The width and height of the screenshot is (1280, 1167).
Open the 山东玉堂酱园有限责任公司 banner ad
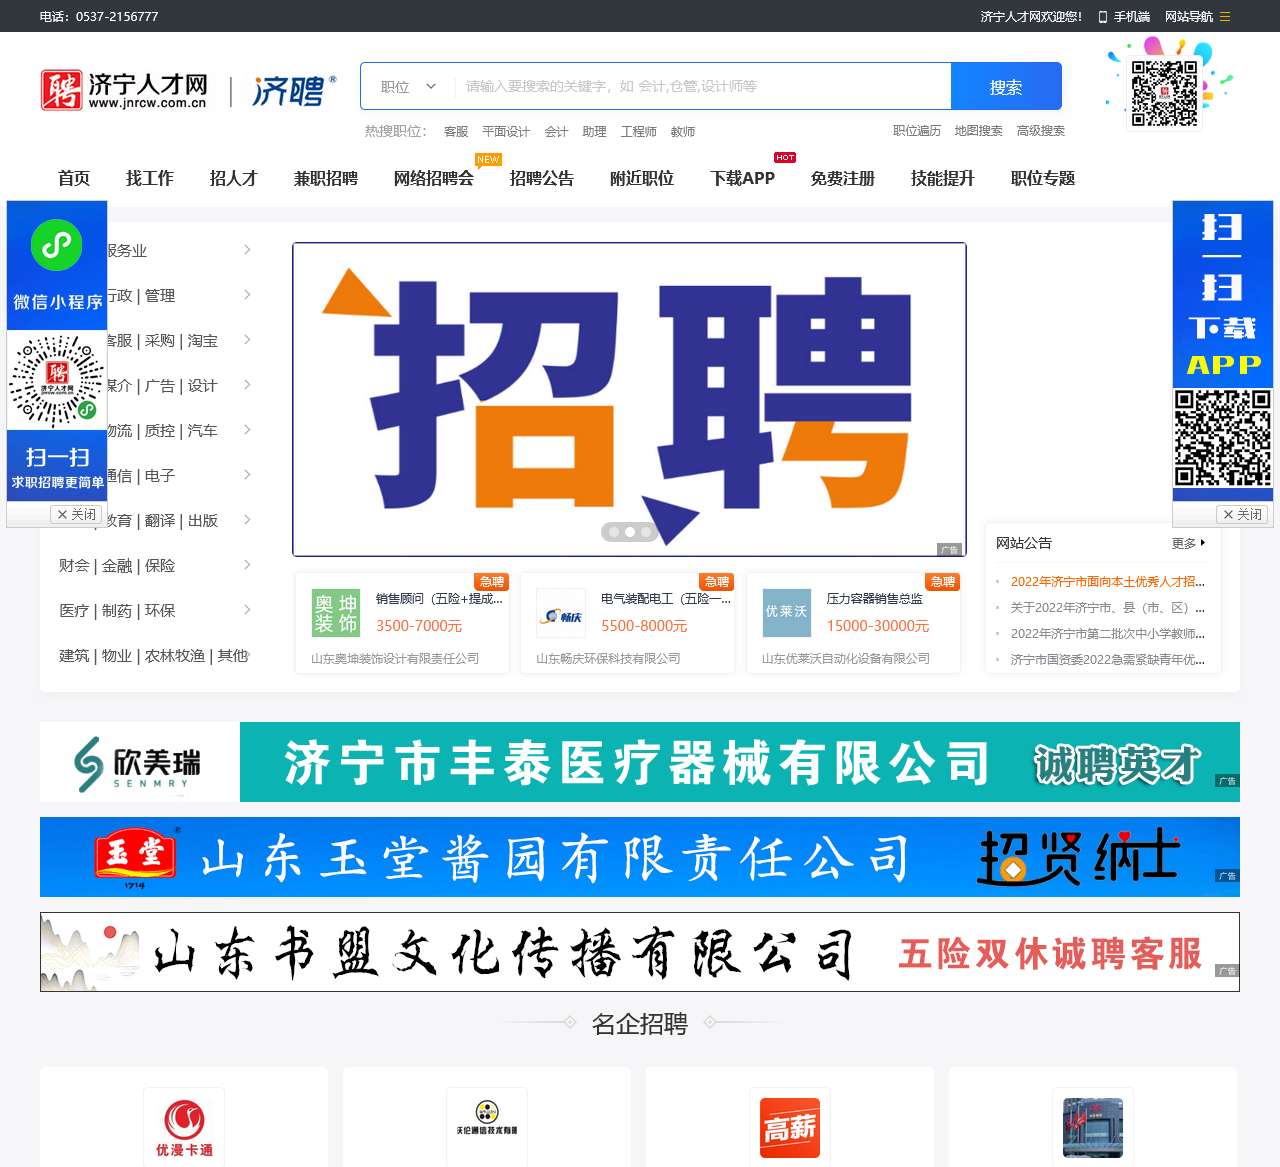tap(640, 857)
